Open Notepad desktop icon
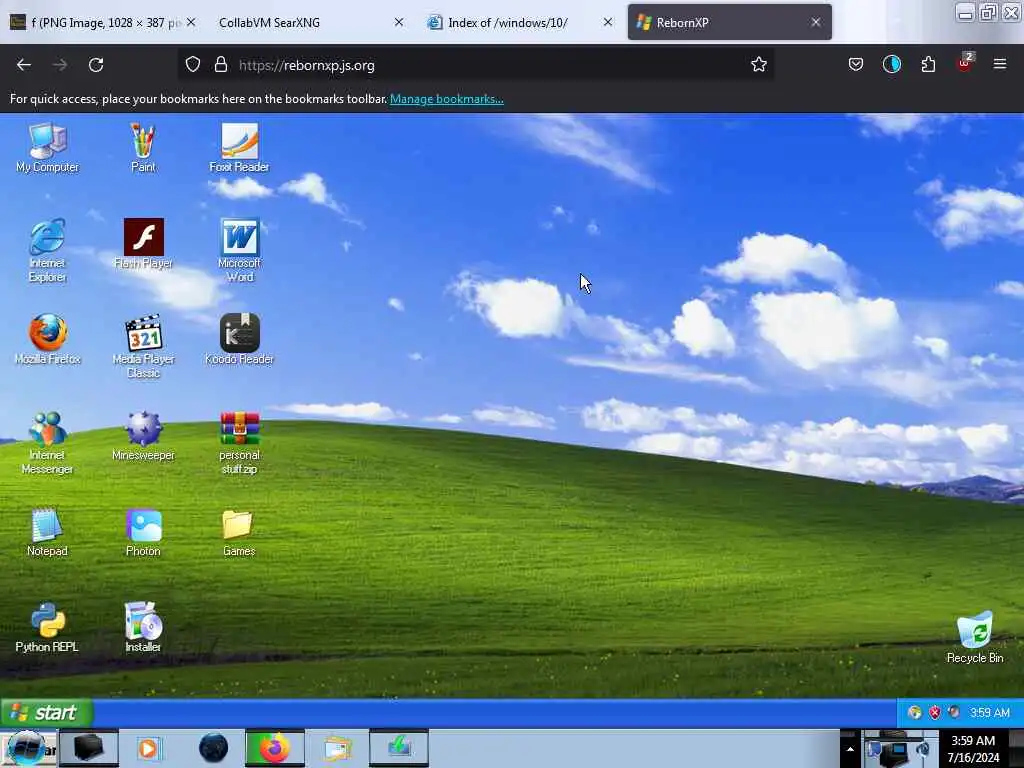The height and width of the screenshot is (768, 1024). pyautogui.click(x=47, y=532)
